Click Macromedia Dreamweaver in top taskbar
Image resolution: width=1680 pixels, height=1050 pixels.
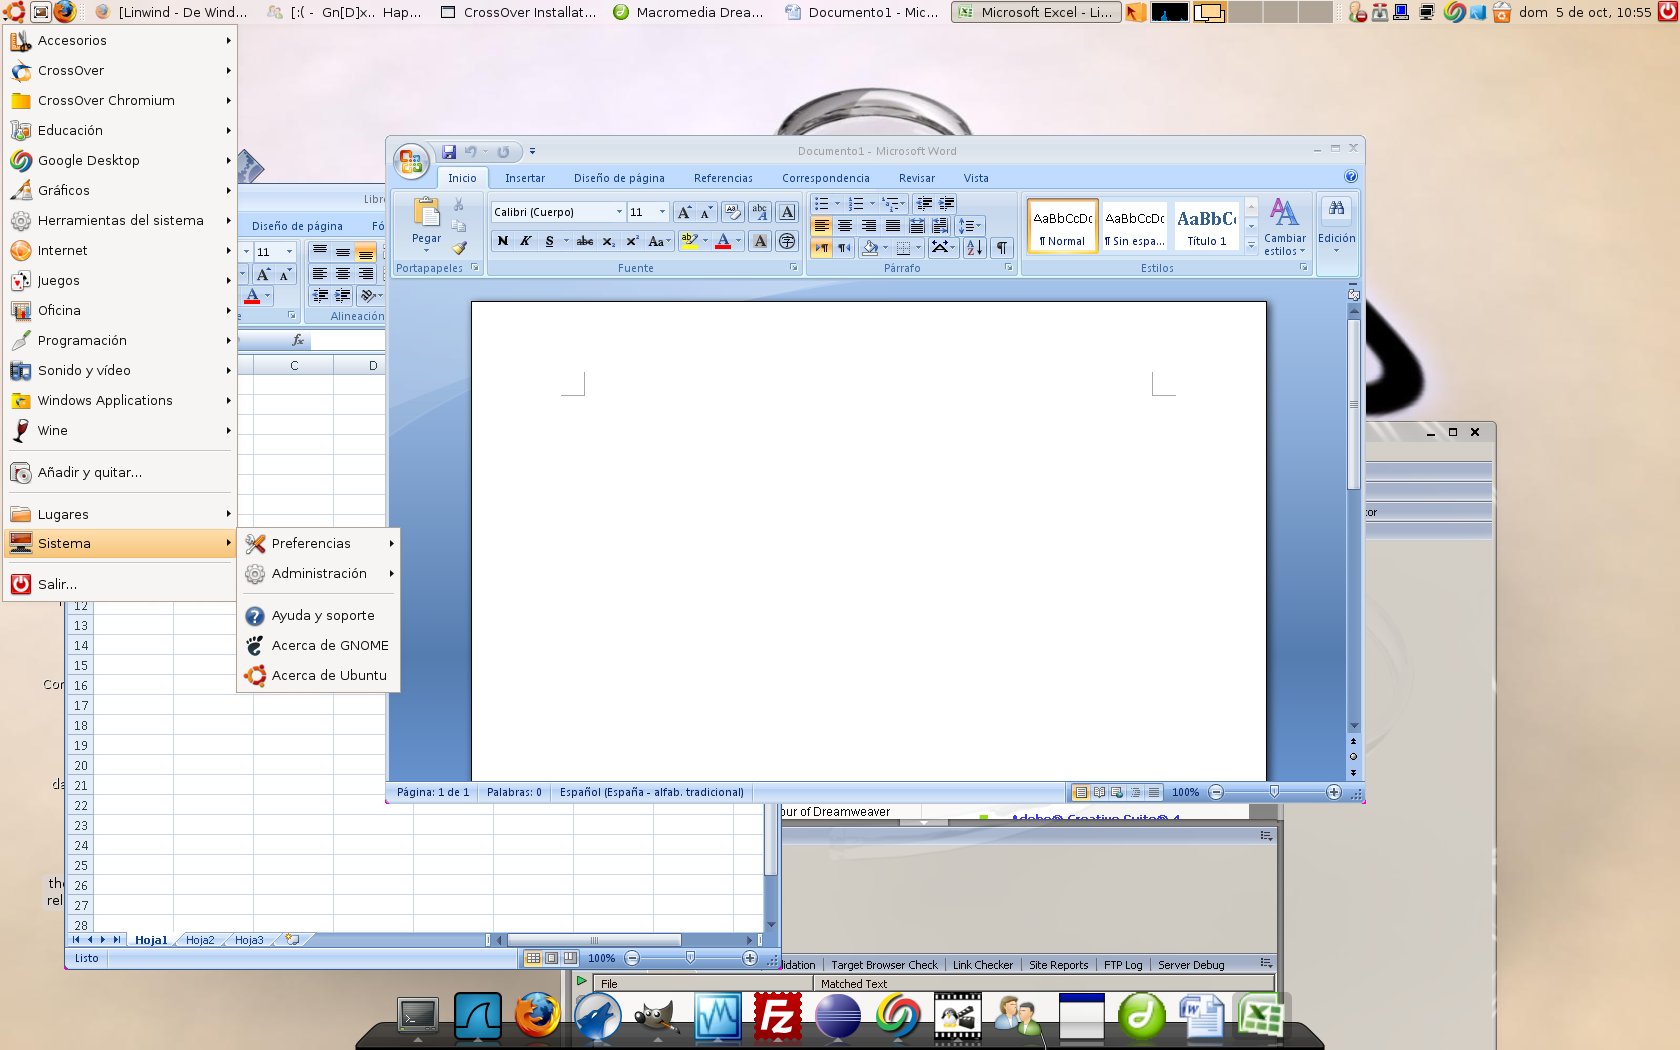coord(690,12)
